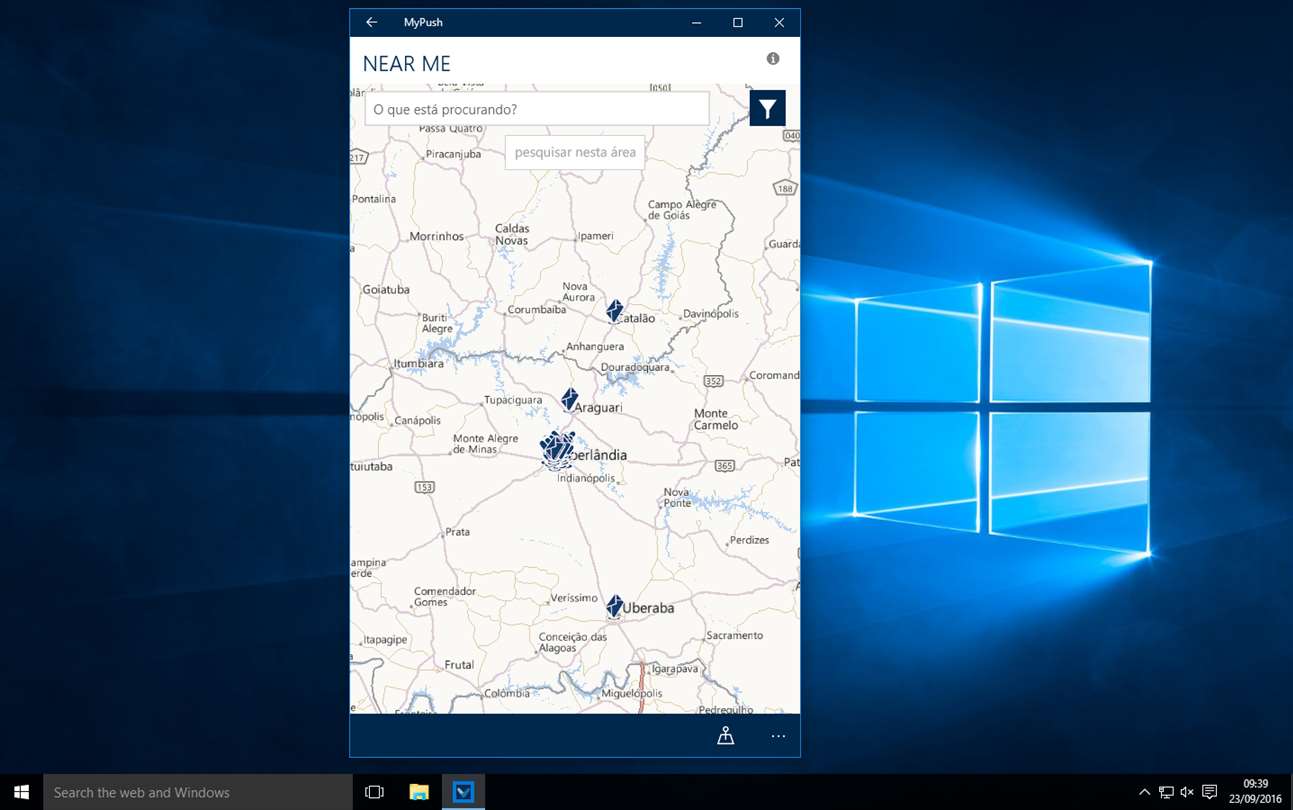Click the 'Veríssimo' map label
The width and height of the screenshot is (1293, 810).
click(574, 598)
